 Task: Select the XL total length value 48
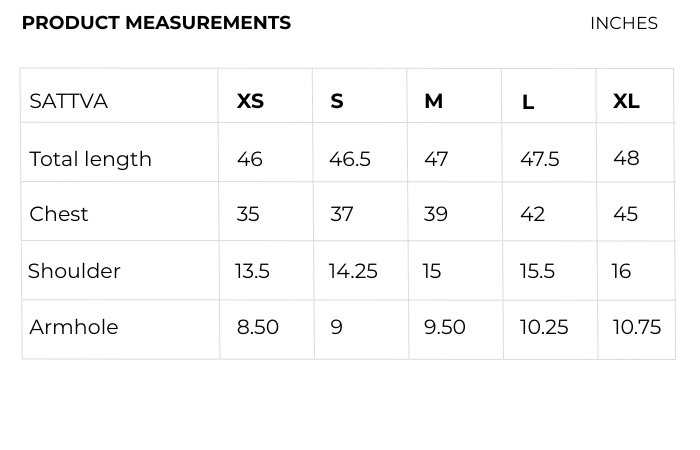tap(626, 158)
